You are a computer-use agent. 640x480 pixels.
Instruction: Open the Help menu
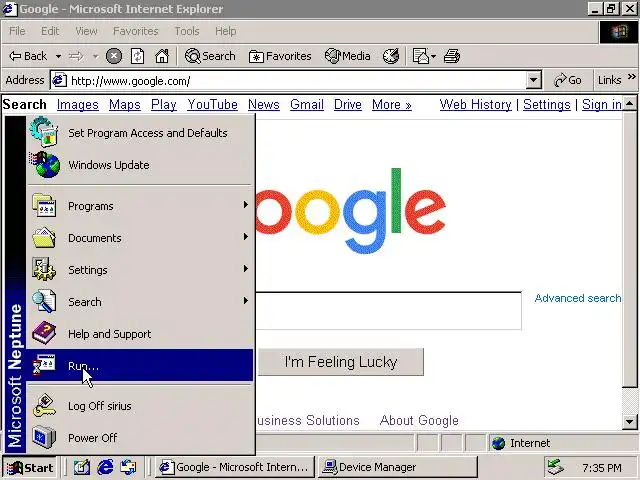tap(225, 31)
